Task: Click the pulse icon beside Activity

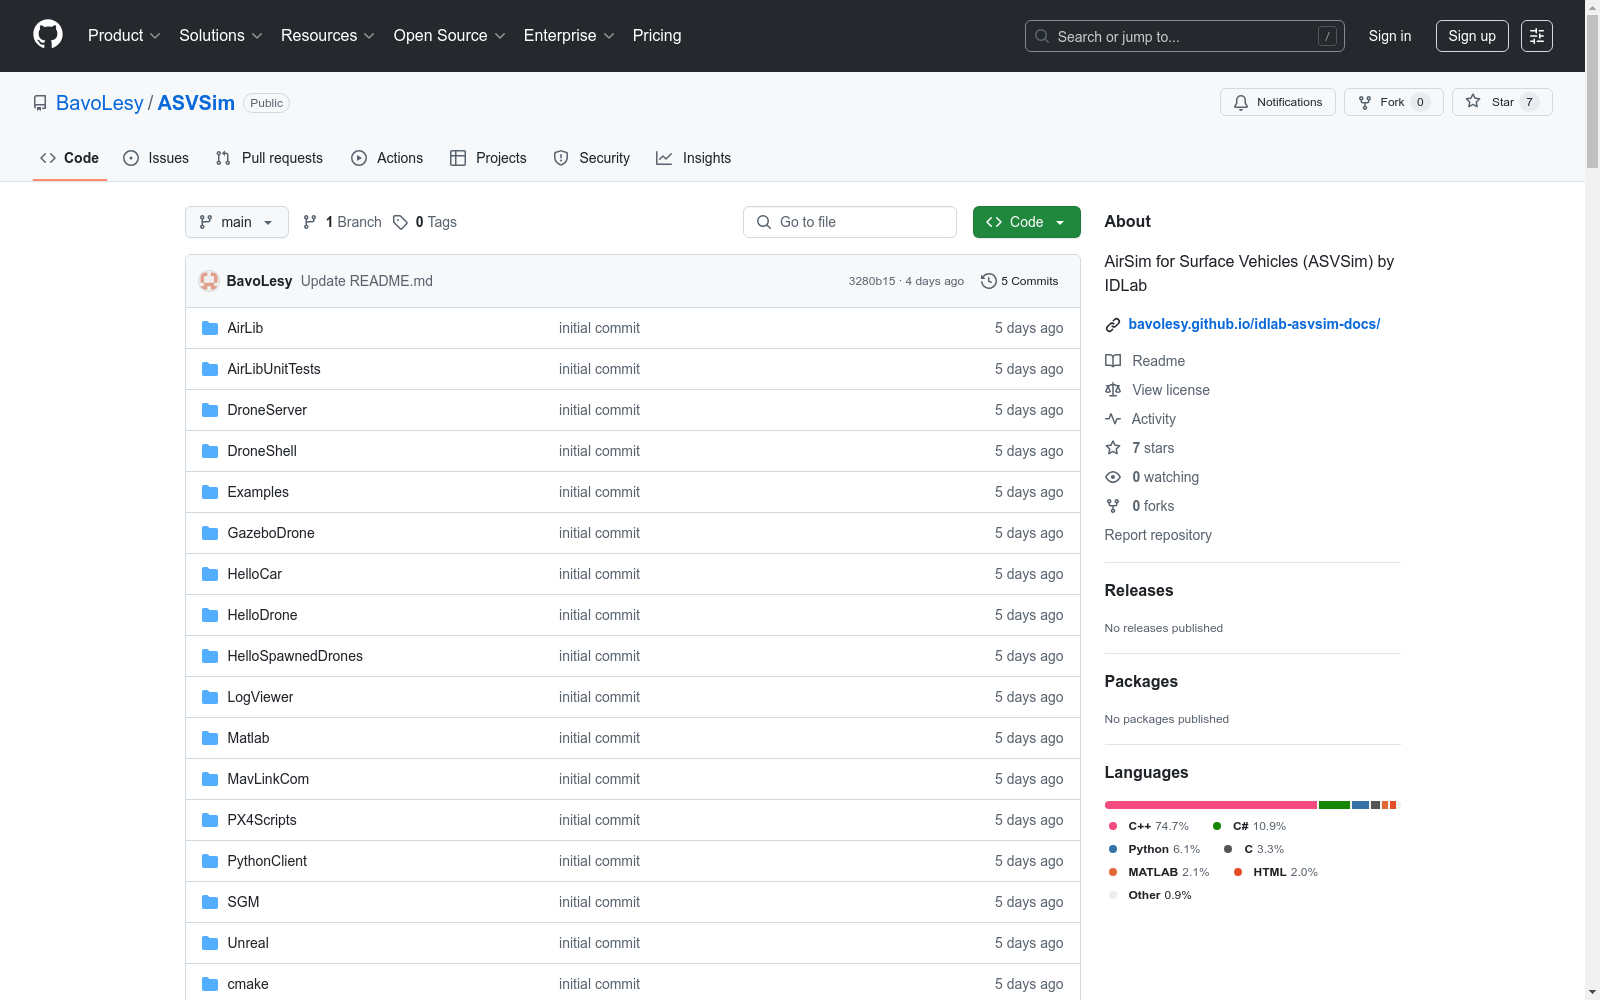Action: (1113, 419)
